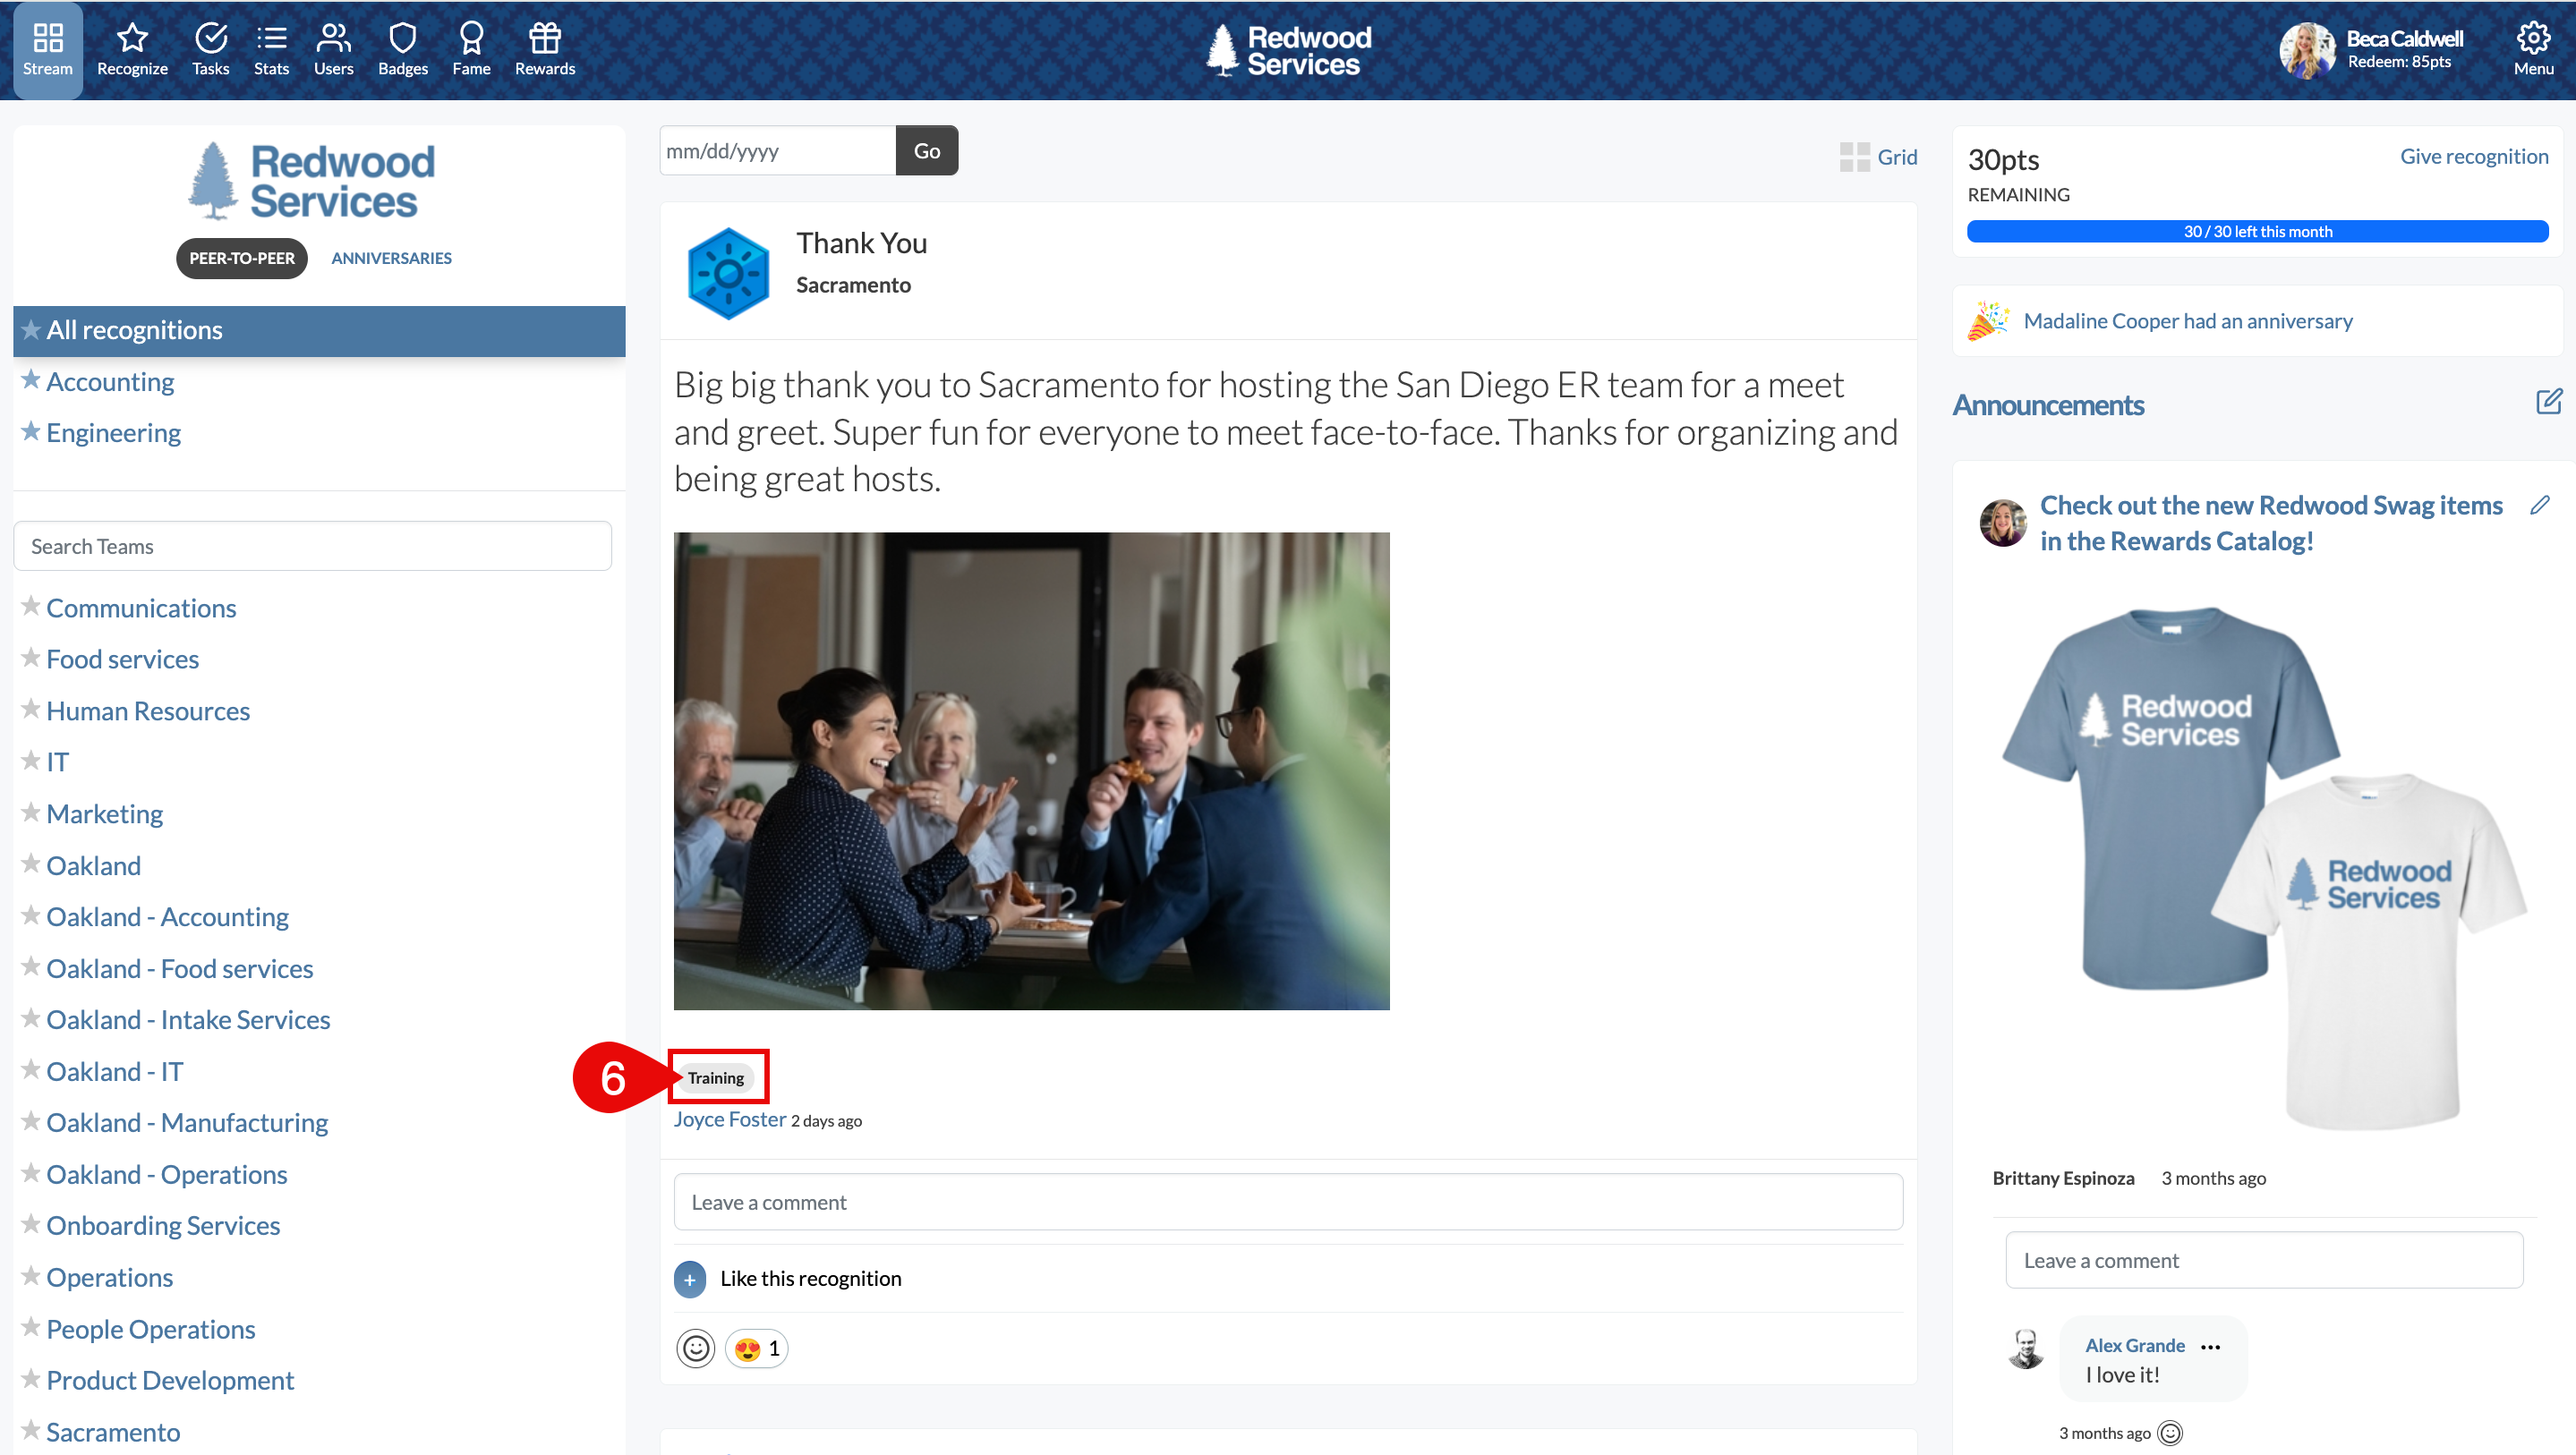
Task: Focus the mm/dd/yyyy date field
Action: pyautogui.click(x=777, y=150)
